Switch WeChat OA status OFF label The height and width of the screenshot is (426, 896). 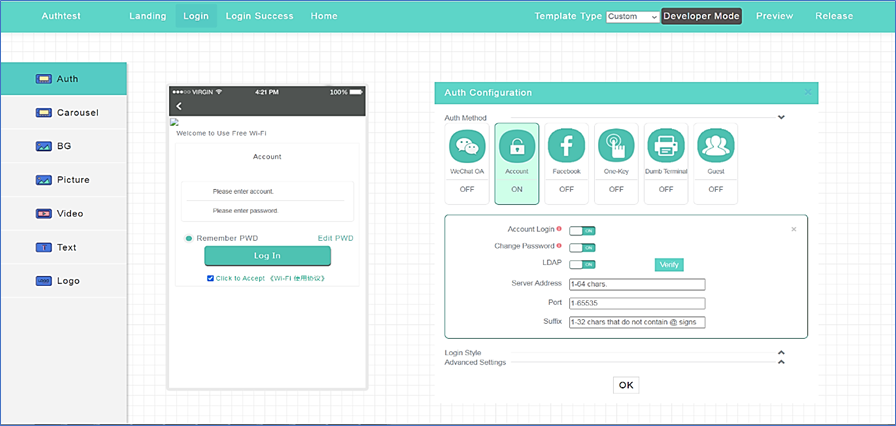point(467,189)
